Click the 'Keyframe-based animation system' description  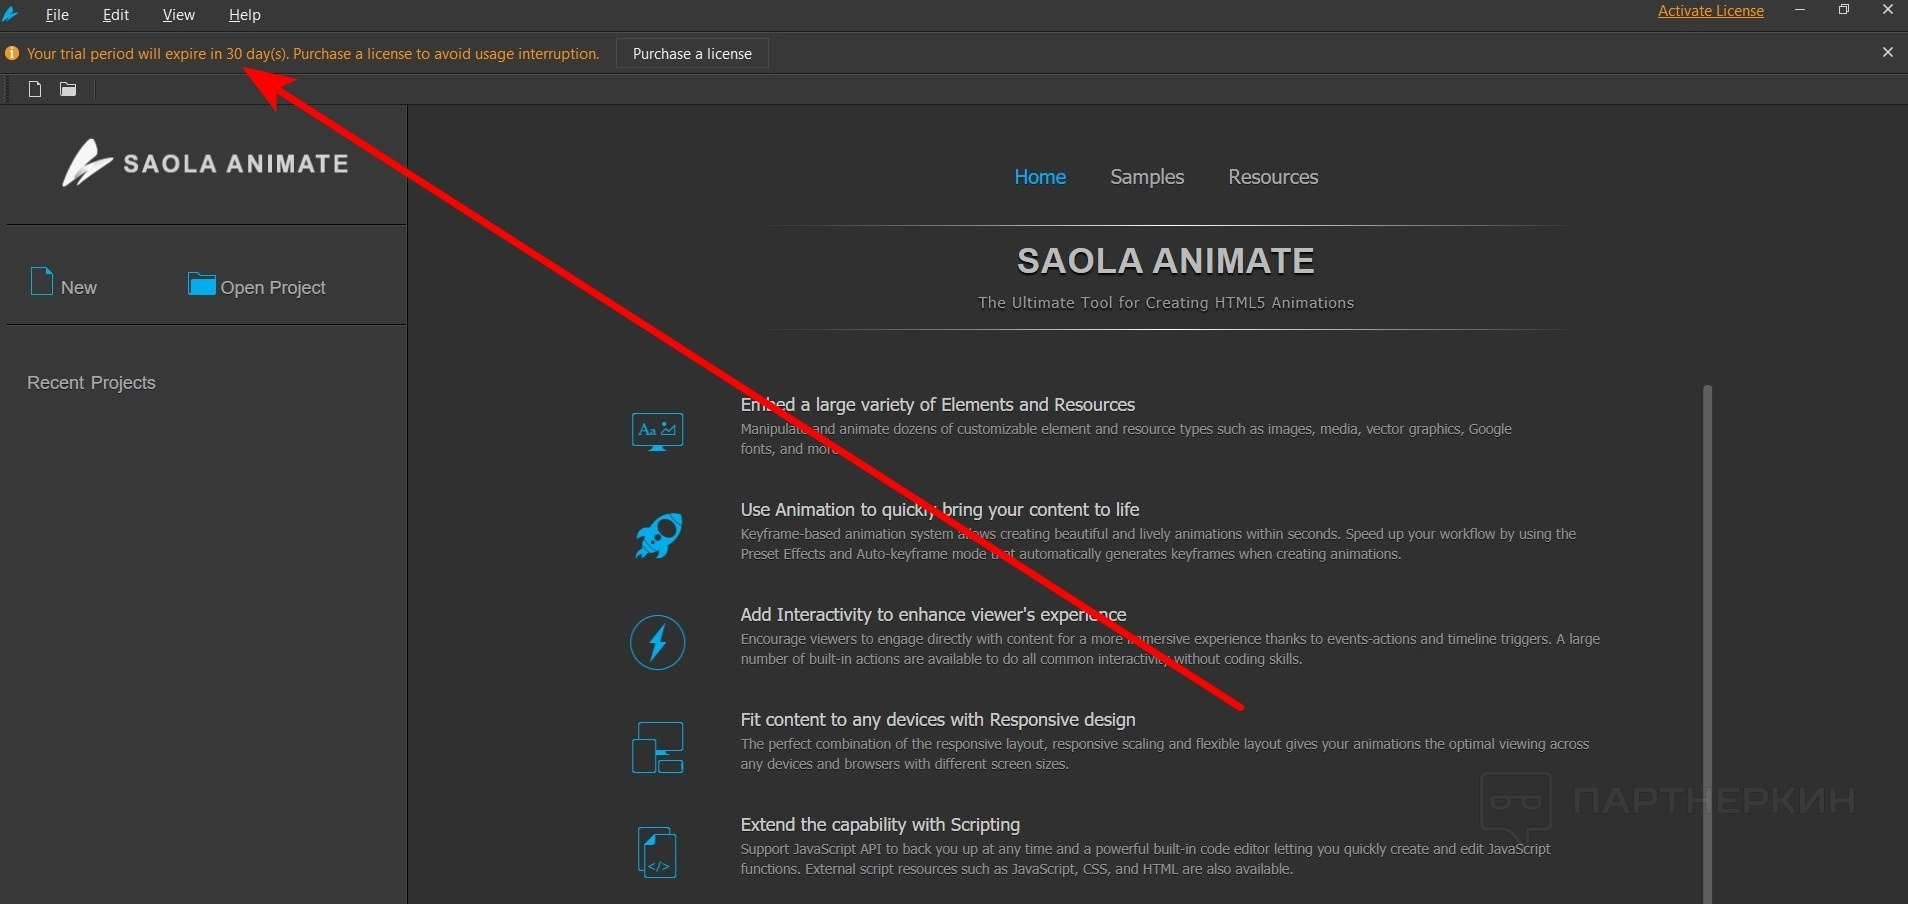click(1158, 544)
